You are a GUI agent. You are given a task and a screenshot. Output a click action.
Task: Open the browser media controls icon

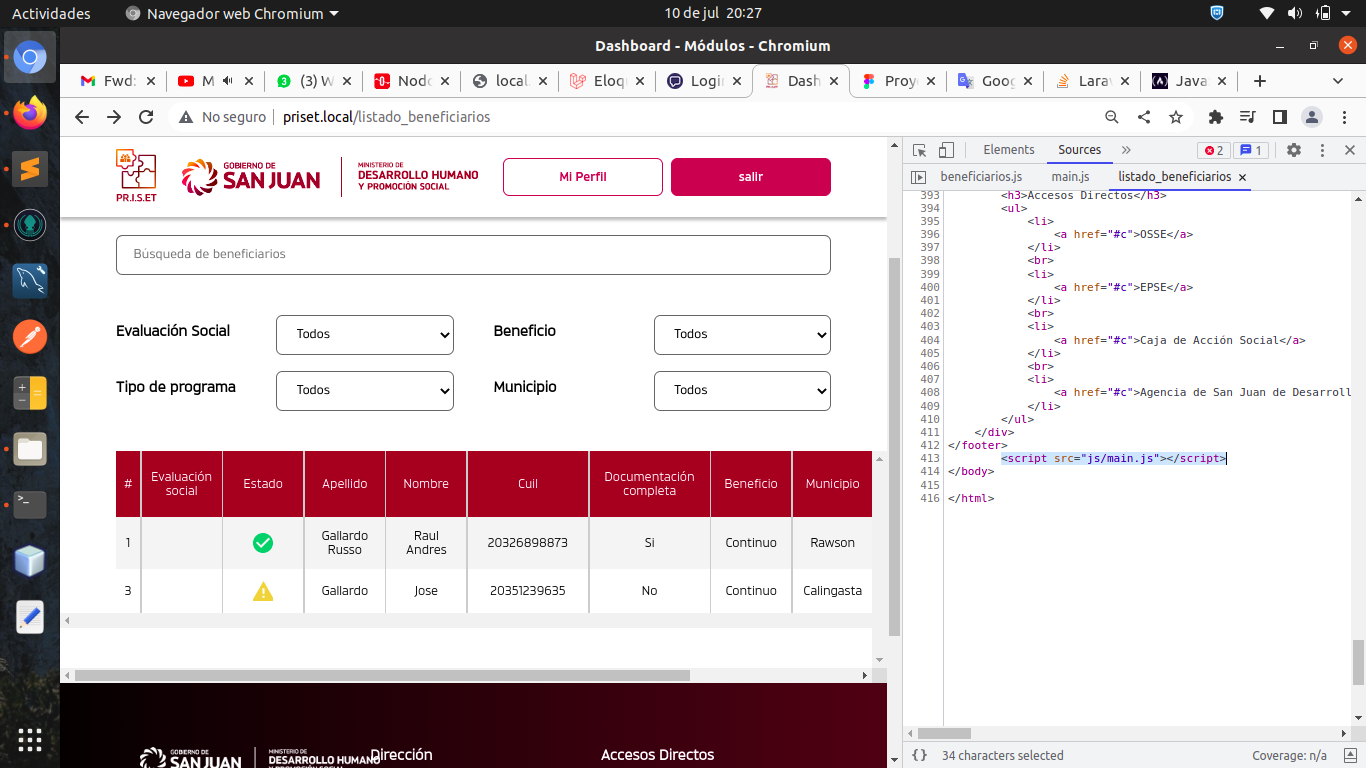point(1247,117)
